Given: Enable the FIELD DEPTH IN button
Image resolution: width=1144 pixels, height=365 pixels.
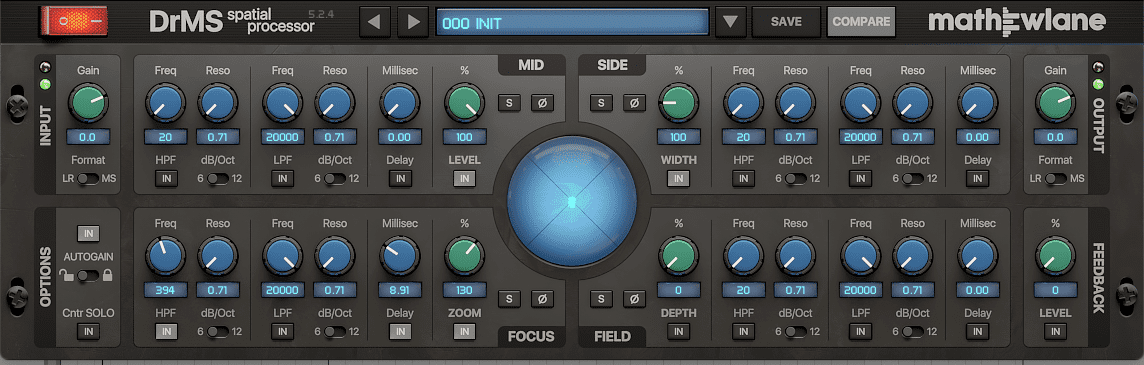Looking at the screenshot, I should 678,332.
